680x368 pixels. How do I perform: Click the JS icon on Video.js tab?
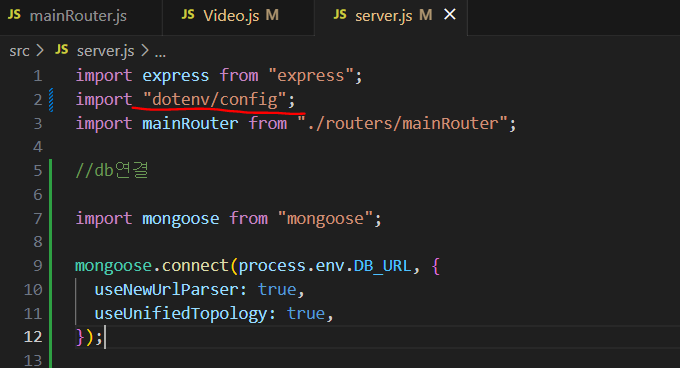pos(188,15)
